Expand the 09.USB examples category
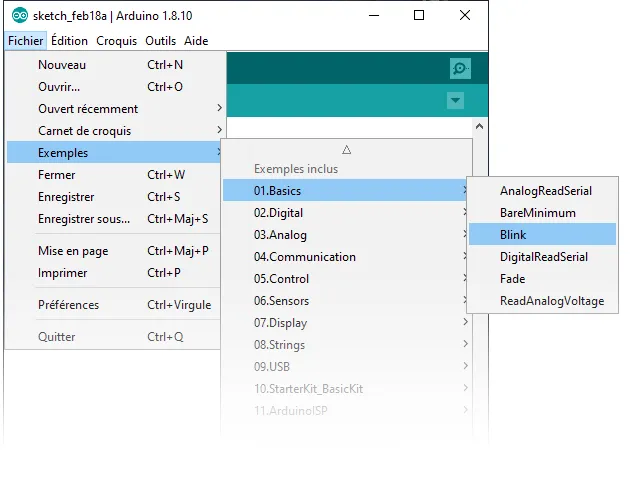The height and width of the screenshot is (504, 630). 346,367
